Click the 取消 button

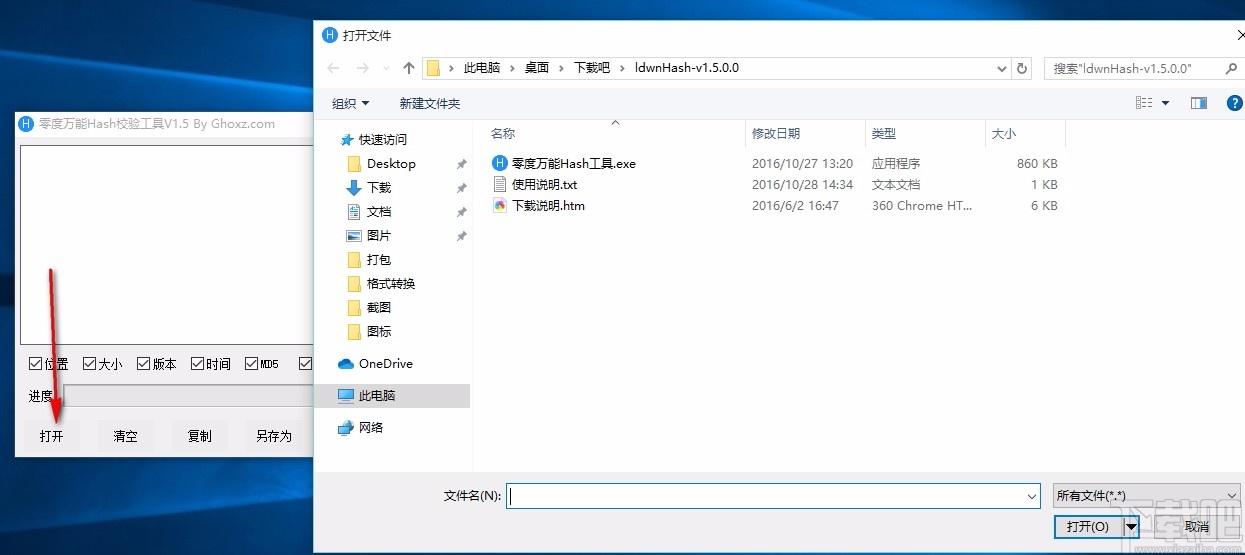tap(1196, 526)
